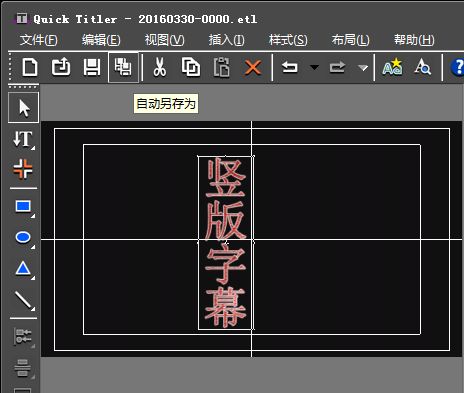Click the 自动另存为 tooltip label
Image resolution: width=464 pixels, height=393 pixels.
166,104
